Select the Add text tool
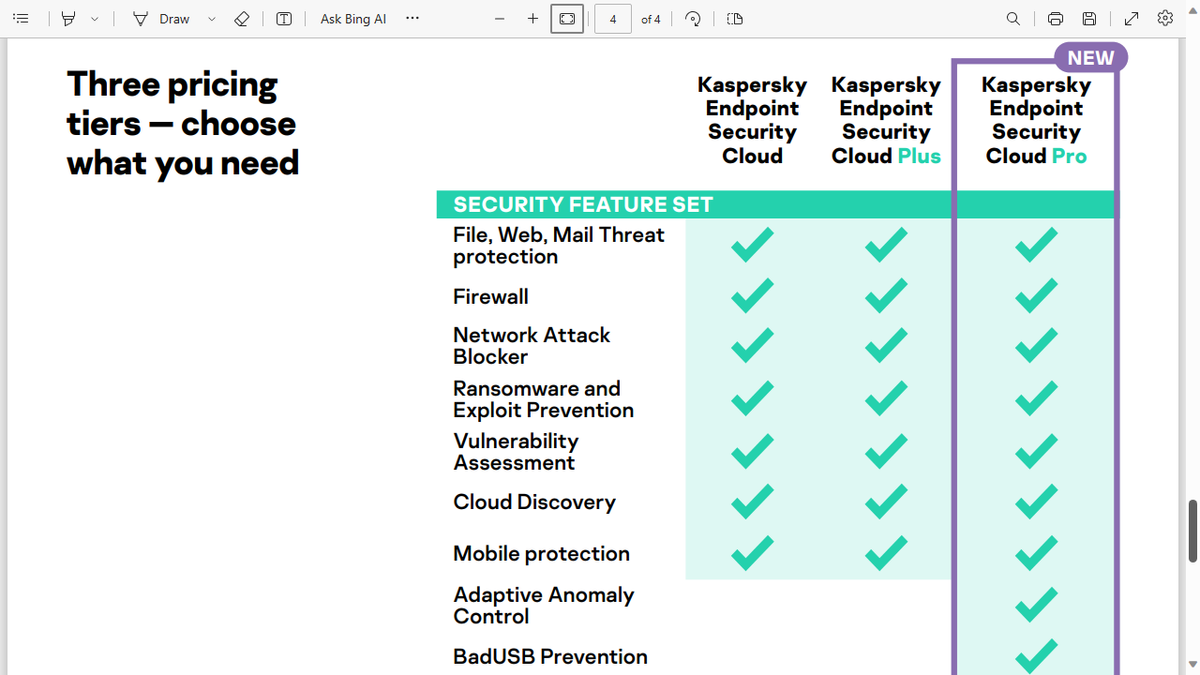Screen dimensions: 1200x675 [284, 18]
